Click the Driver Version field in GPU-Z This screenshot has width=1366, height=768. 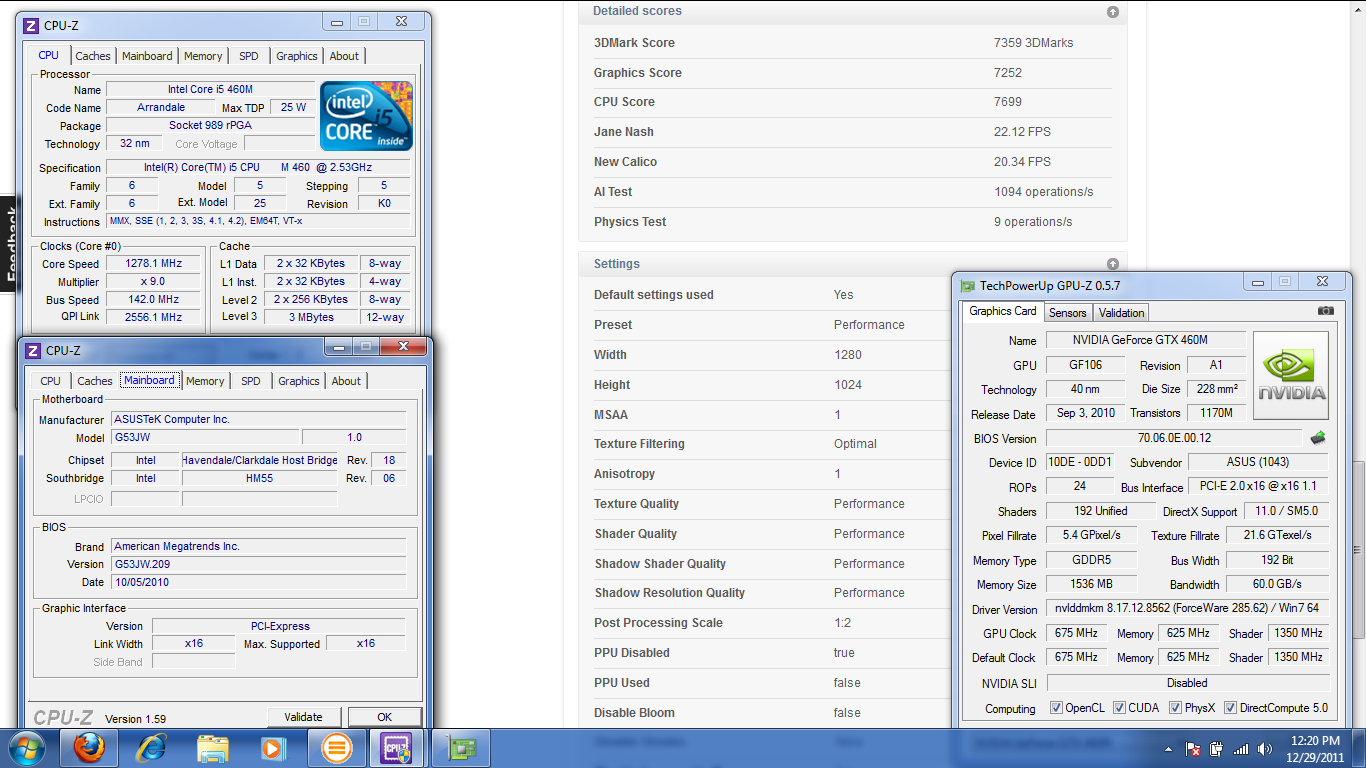1187,608
